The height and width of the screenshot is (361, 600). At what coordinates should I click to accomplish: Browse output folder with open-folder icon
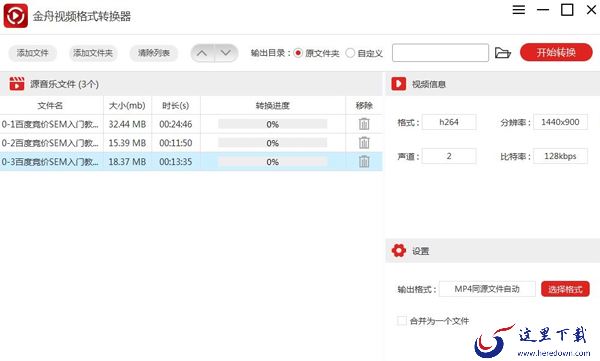point(503,53)
